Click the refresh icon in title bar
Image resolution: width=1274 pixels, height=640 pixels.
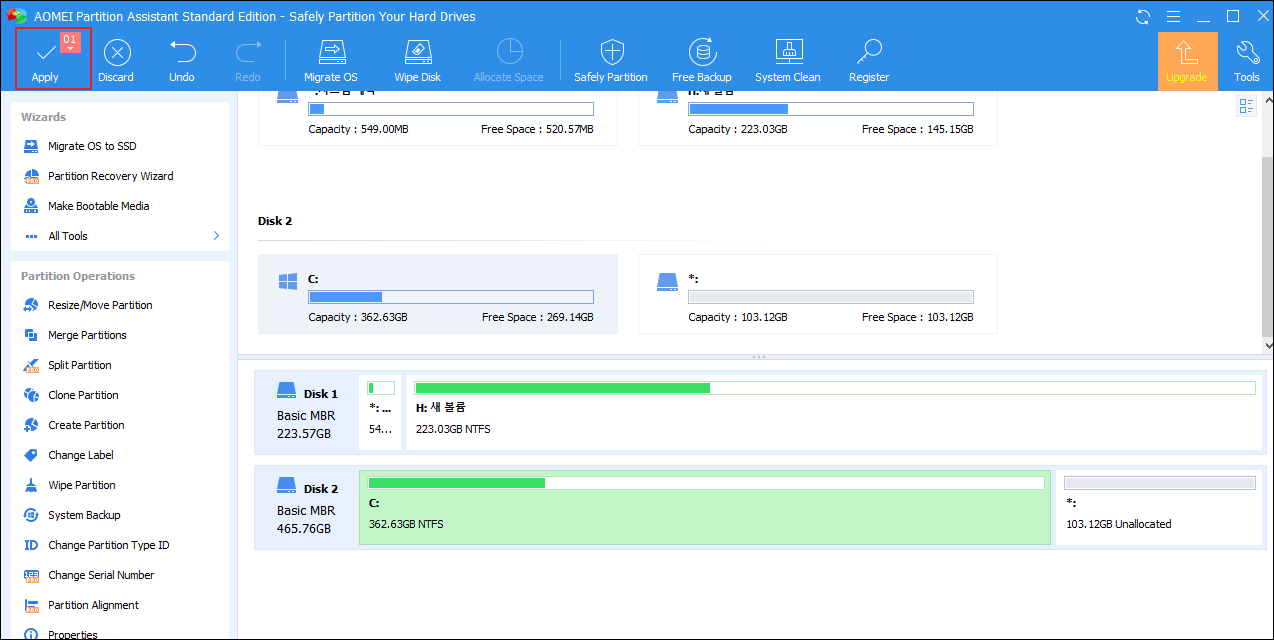point(1143,16)
